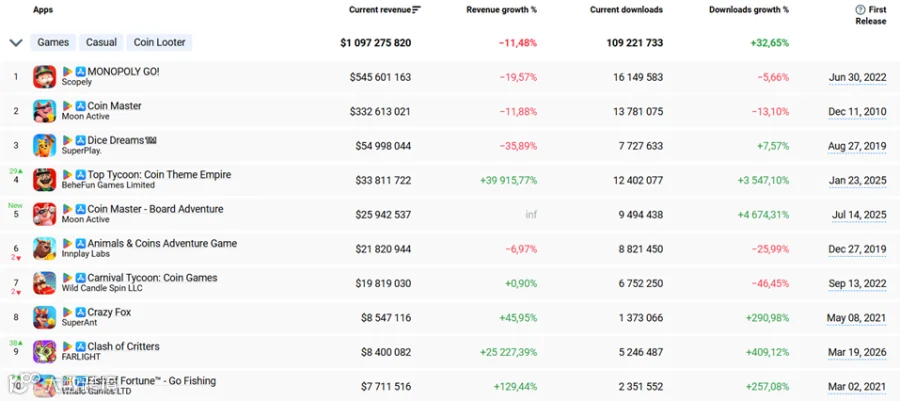
Task: Click the FARLIGHT publisher name
Action: (81, 357)
